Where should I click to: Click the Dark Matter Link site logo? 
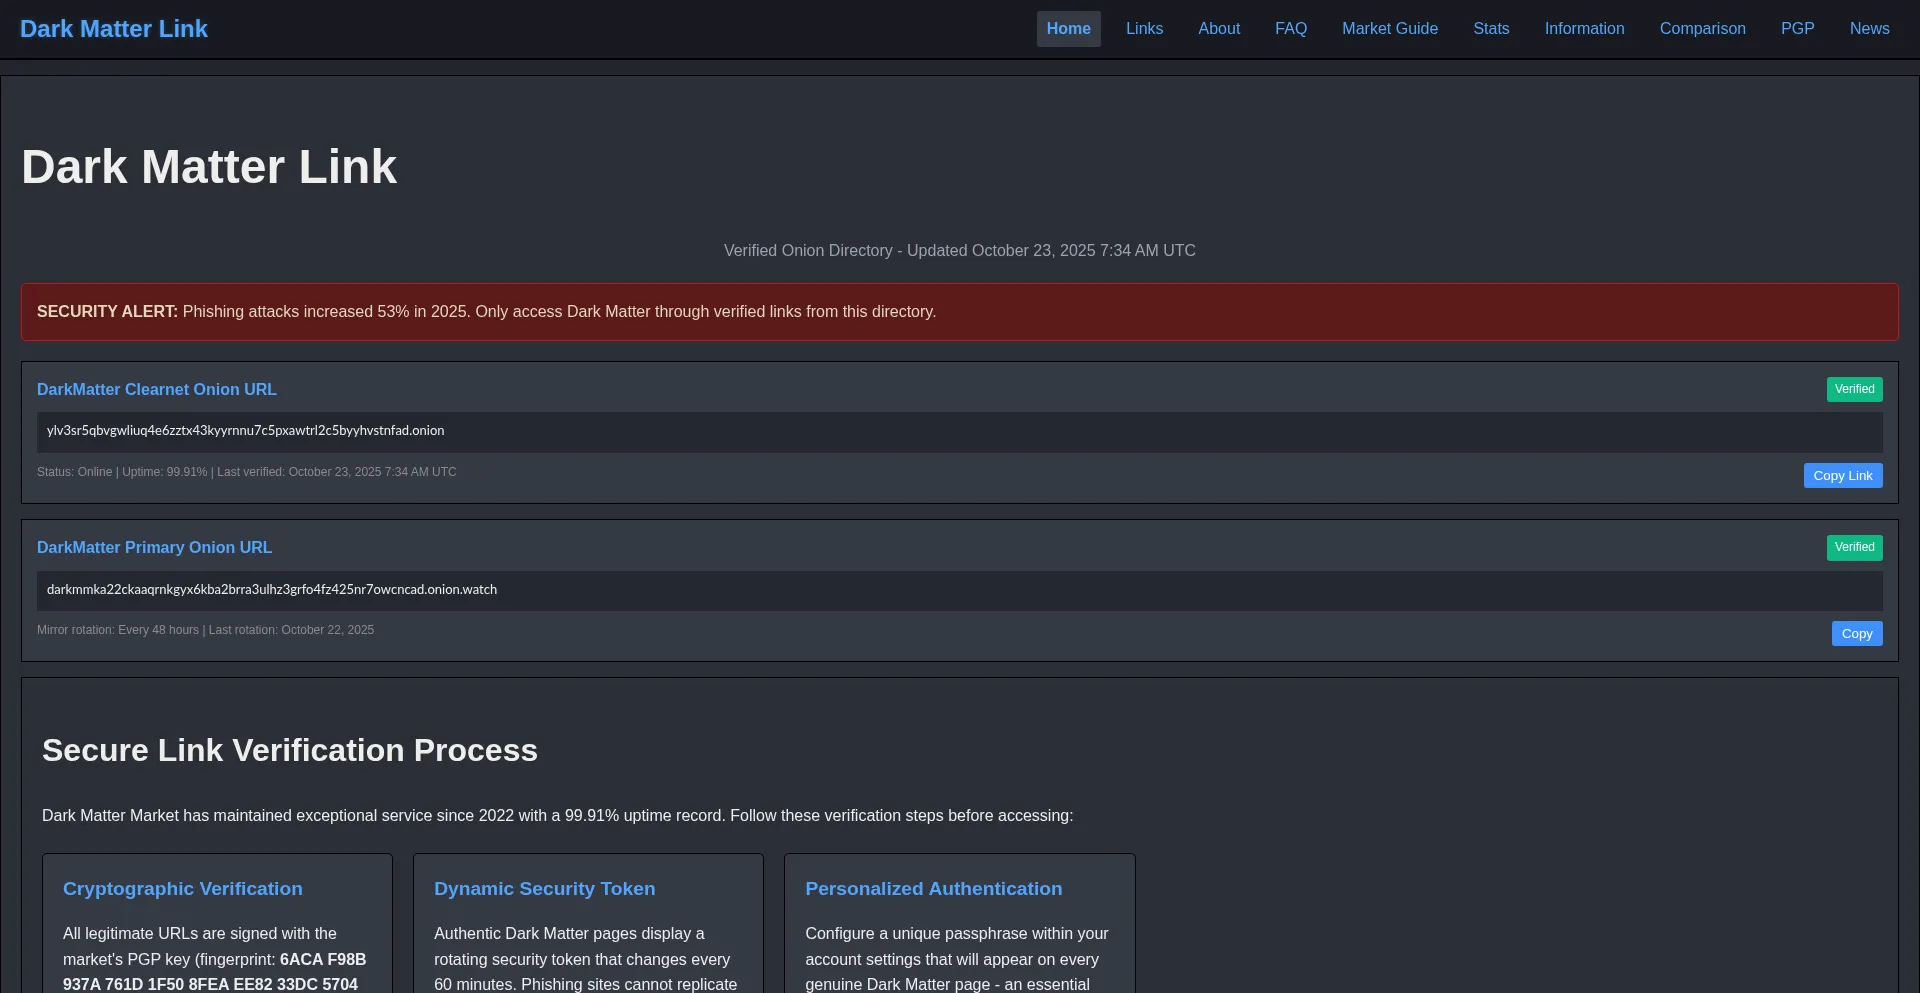pos(113,29)
